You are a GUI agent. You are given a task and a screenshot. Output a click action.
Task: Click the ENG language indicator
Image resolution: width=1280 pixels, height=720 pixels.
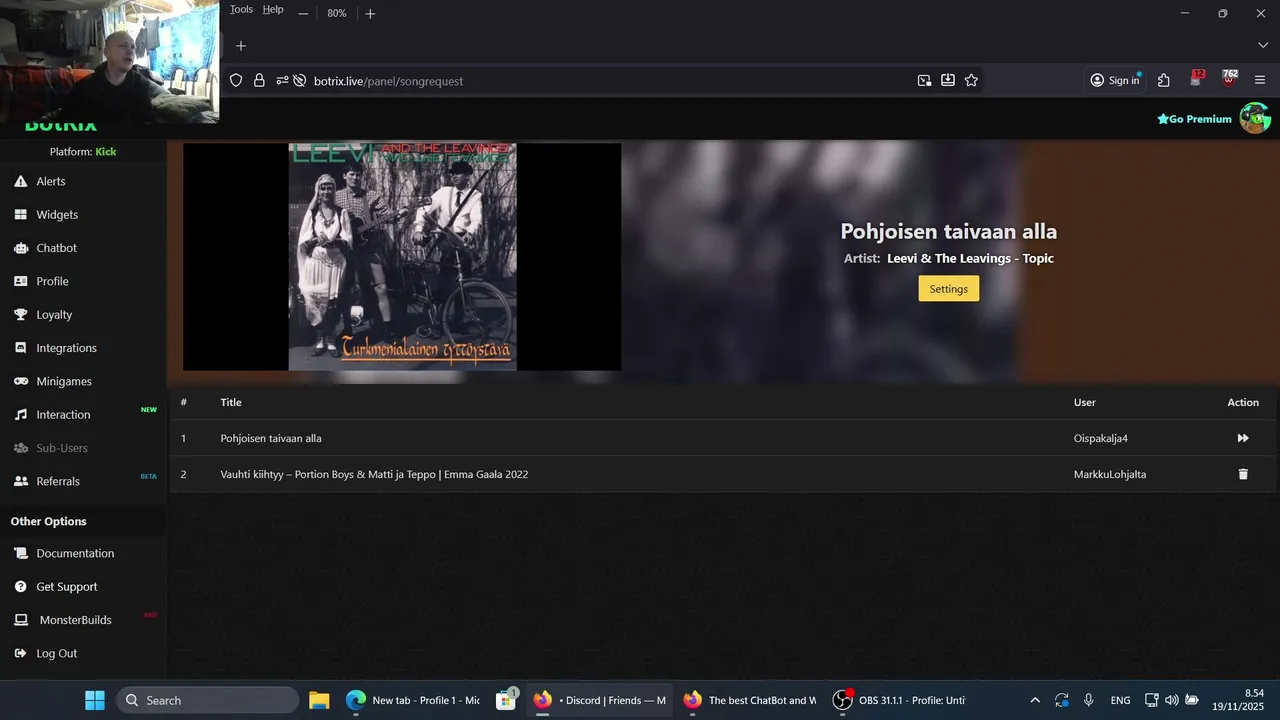(1121, 700)
